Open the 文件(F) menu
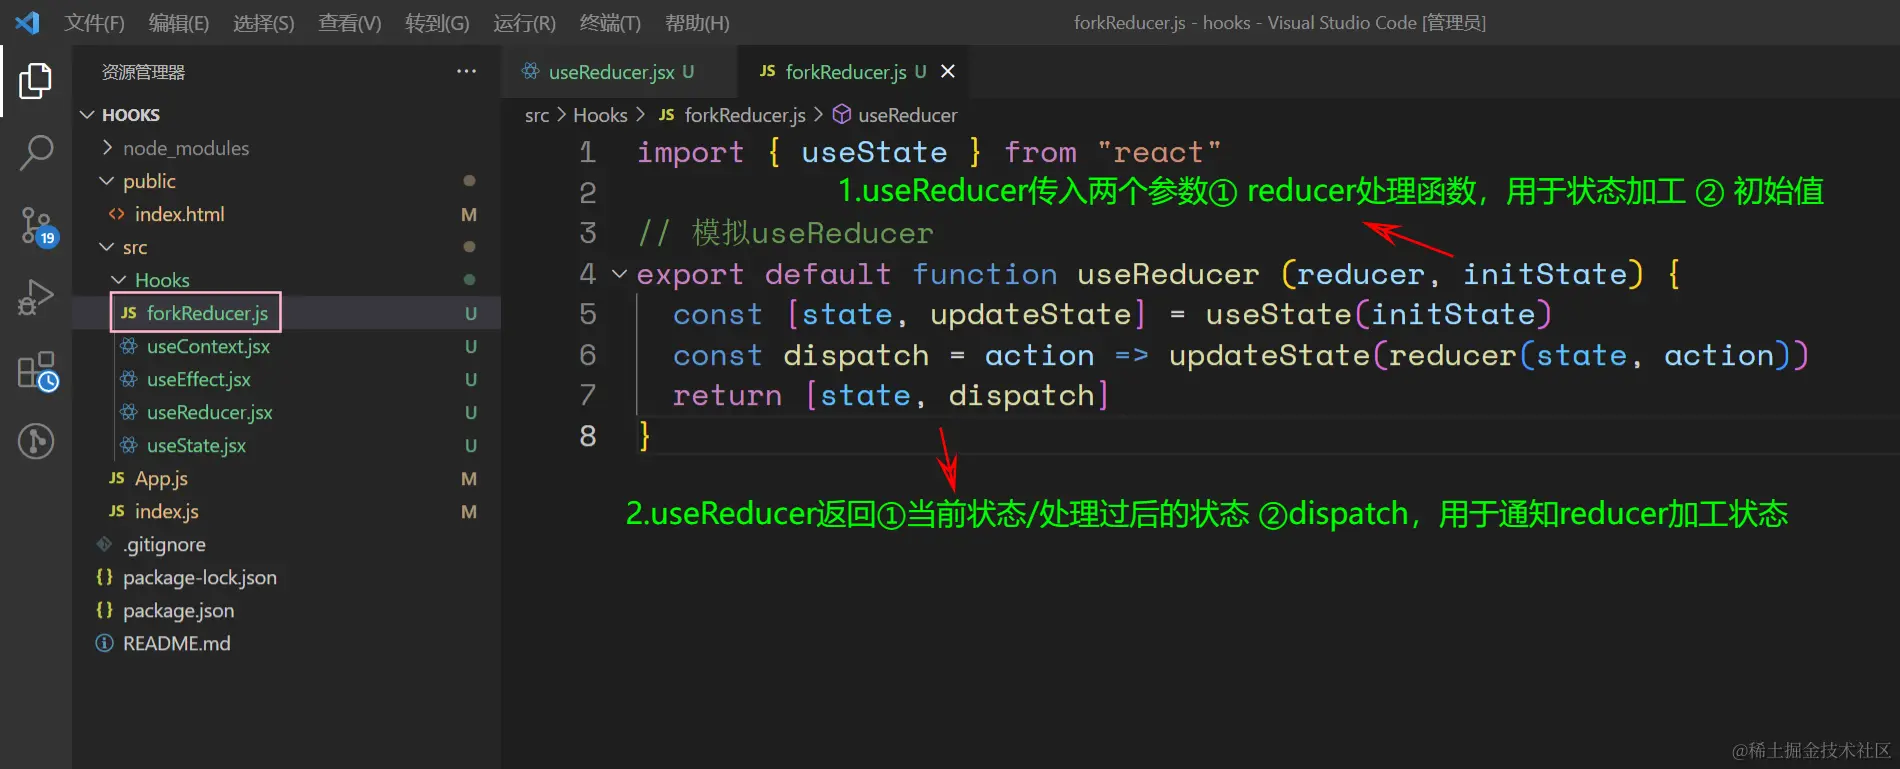The height and width of the screenshot is (769, 1900). [x=94, y=23]
